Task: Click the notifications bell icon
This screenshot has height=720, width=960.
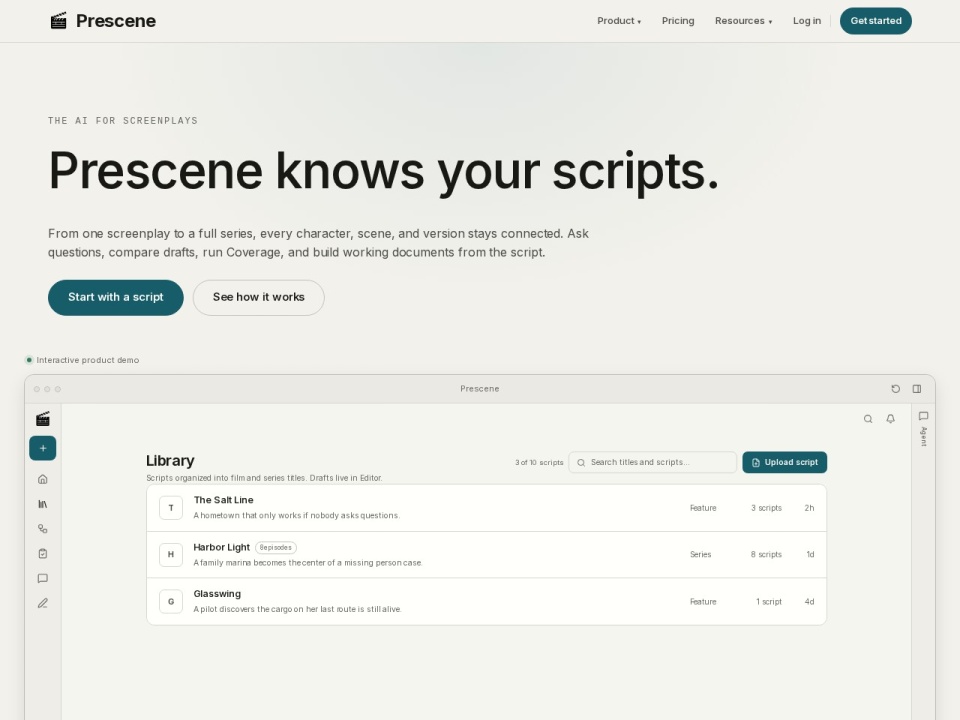Action: click(x=890, y=419)
